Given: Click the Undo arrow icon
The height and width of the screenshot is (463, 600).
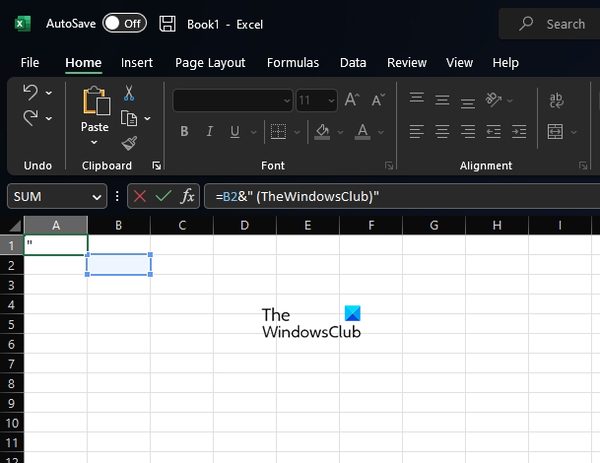Looking at the screenshot, I should coord(30,93).
